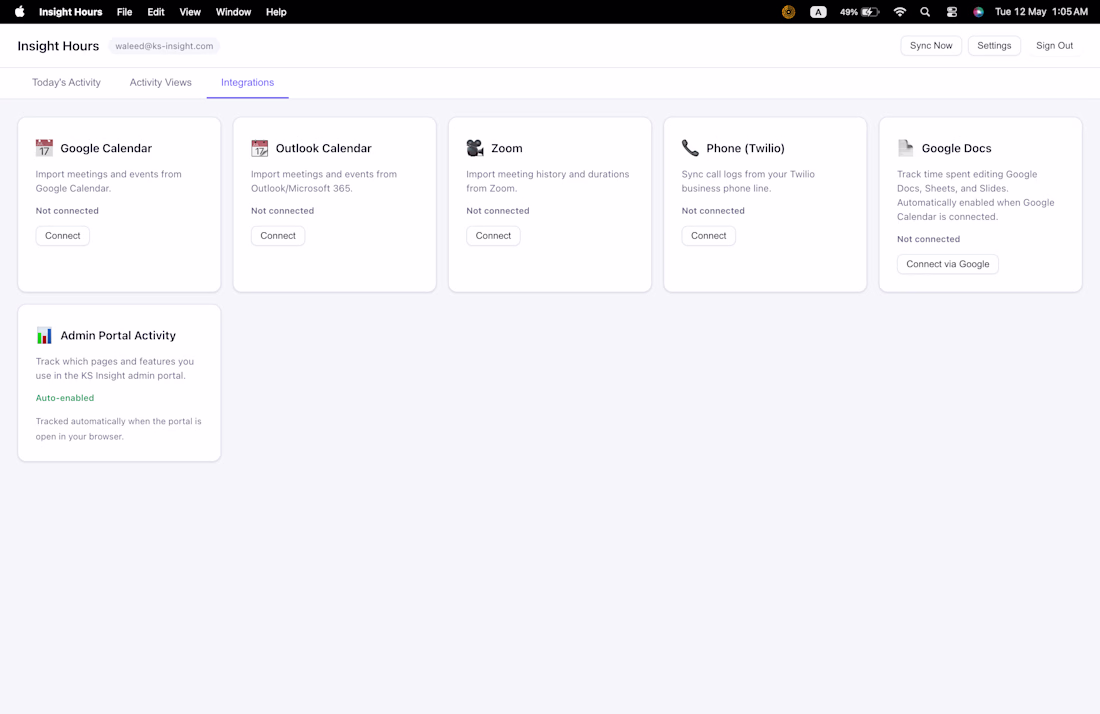Viewport: 1100px width, 714px height.
Task: Open the File menu
Action: [124, 12]
